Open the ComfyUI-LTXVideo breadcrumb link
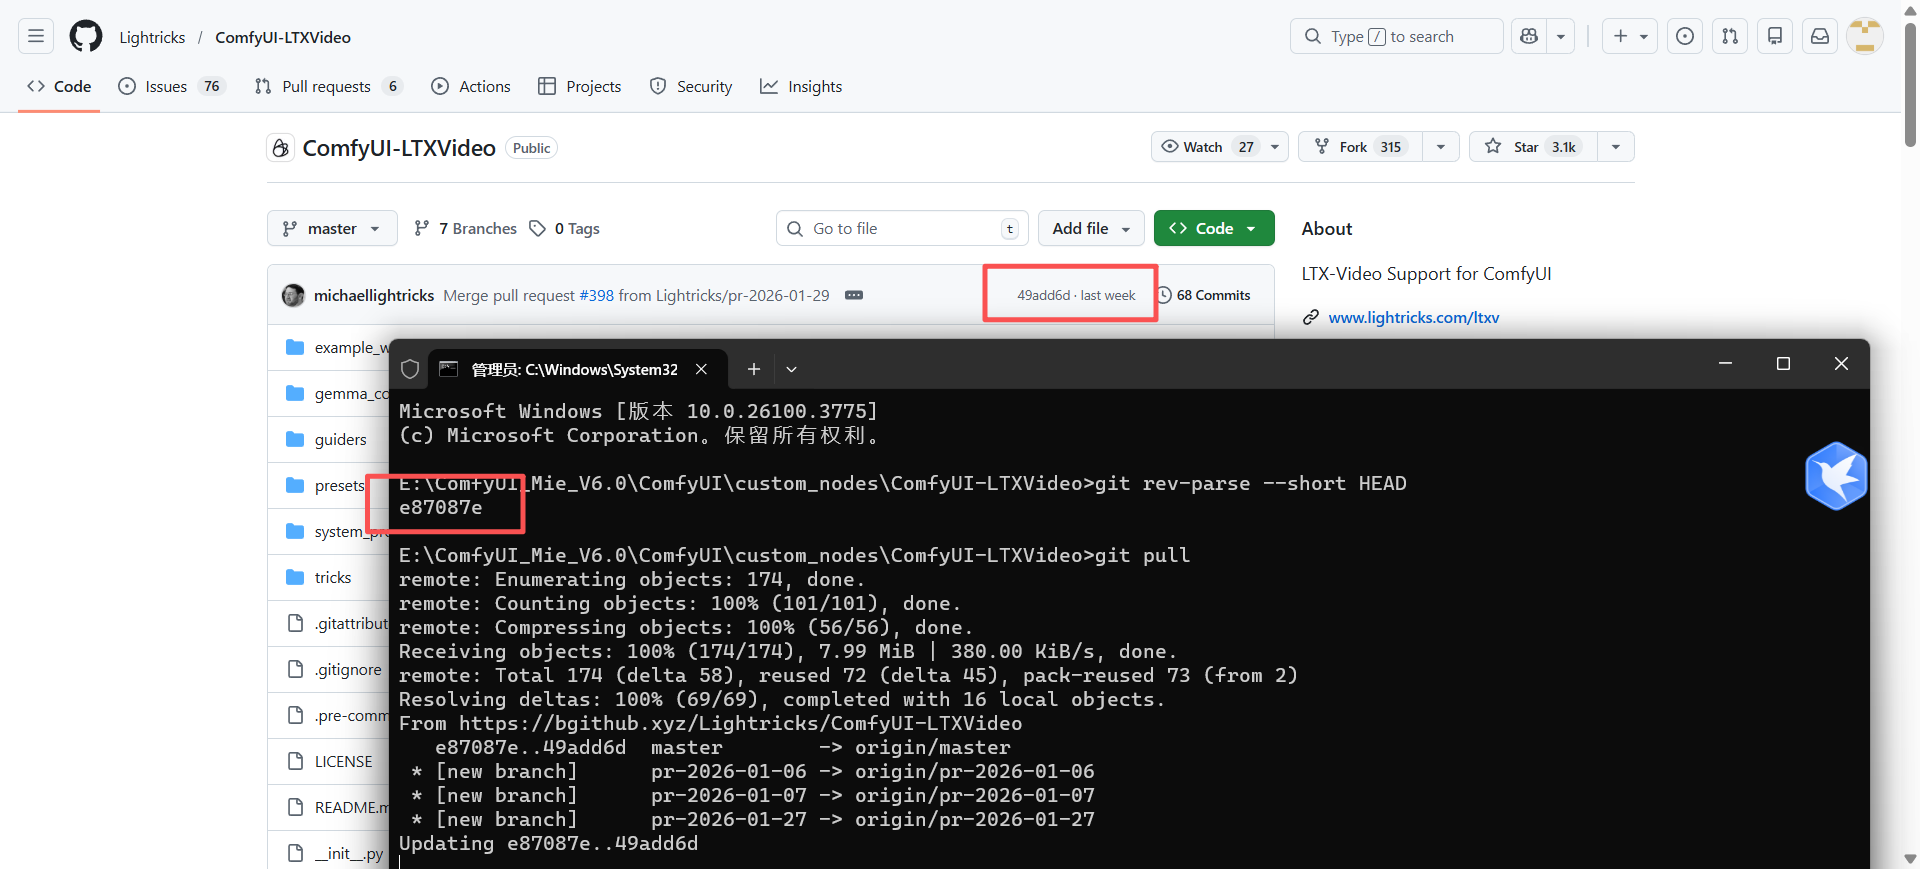Screen dimensions: 1920x869 pos(283,37)
